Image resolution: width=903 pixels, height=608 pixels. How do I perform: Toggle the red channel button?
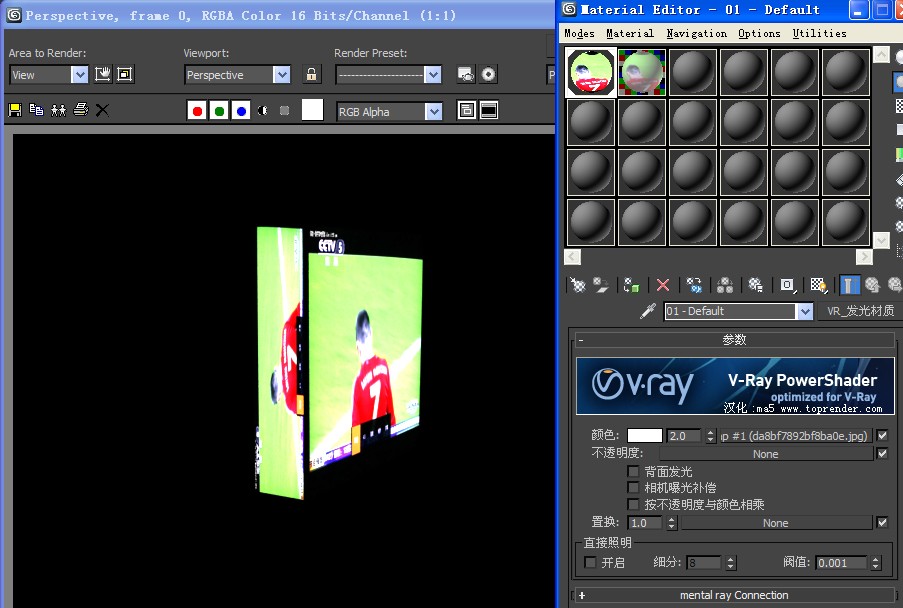pos(197,111)
